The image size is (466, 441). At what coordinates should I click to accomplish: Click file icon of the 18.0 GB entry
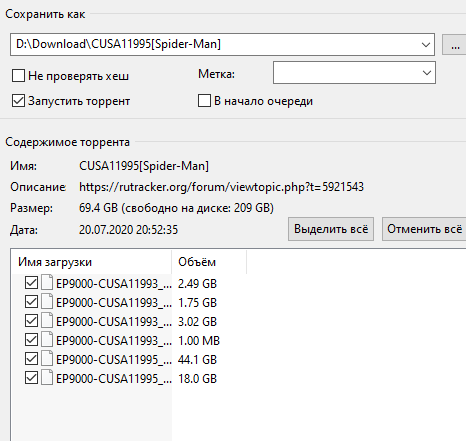(x=47, y=378)
